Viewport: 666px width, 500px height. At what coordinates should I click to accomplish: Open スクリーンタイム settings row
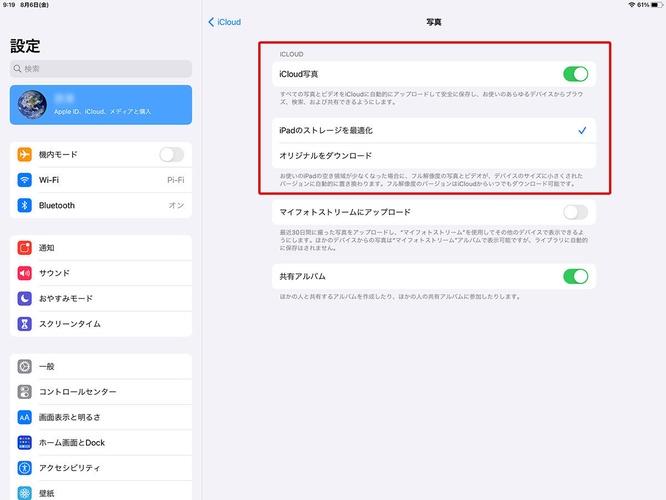tap(101, 324)
